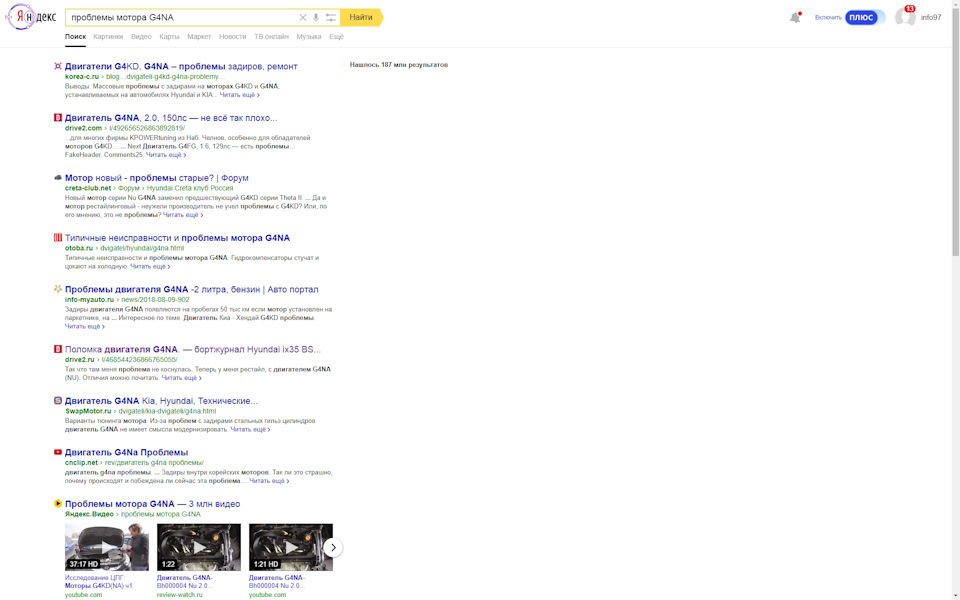Expand 'Читать ещё' in the korea-c.ru result

pyautogui.click(x=239, y=95)
